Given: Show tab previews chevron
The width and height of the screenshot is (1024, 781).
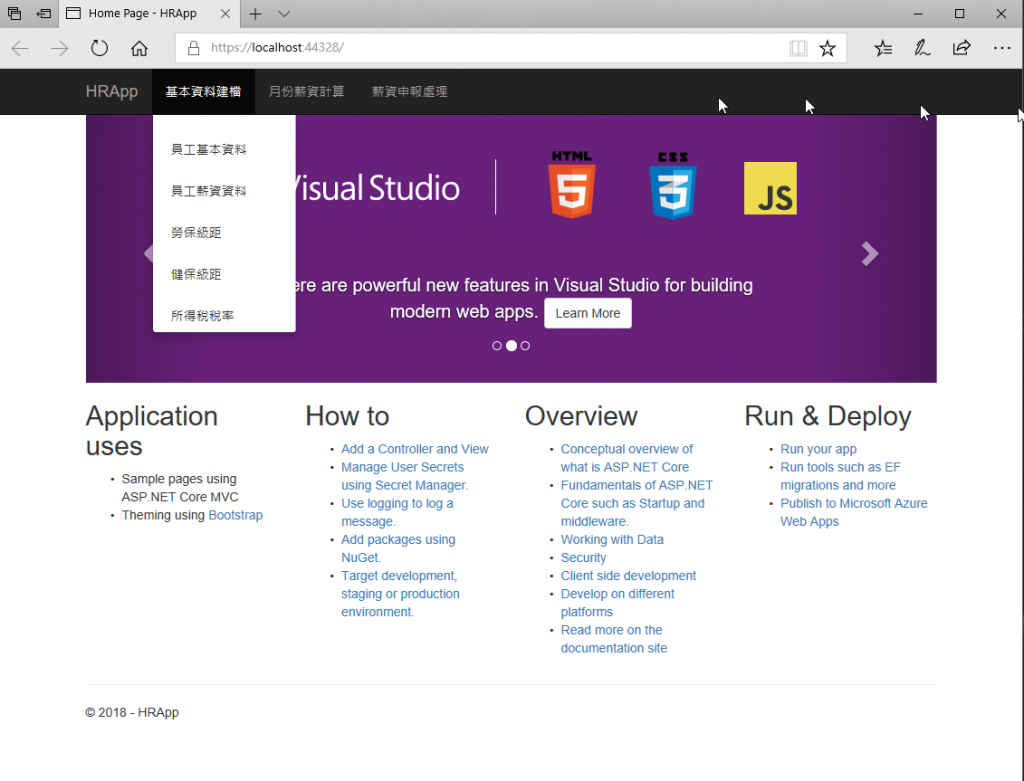Looking at the screenshot, I should point(283,14).
